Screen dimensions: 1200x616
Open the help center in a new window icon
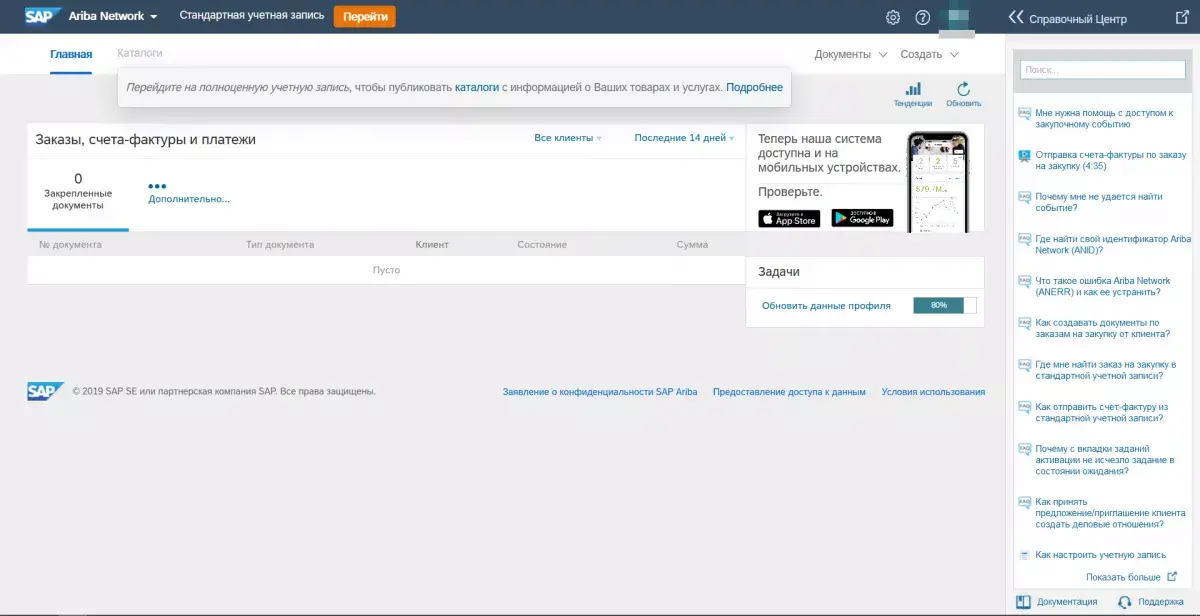pos(1181,17)
